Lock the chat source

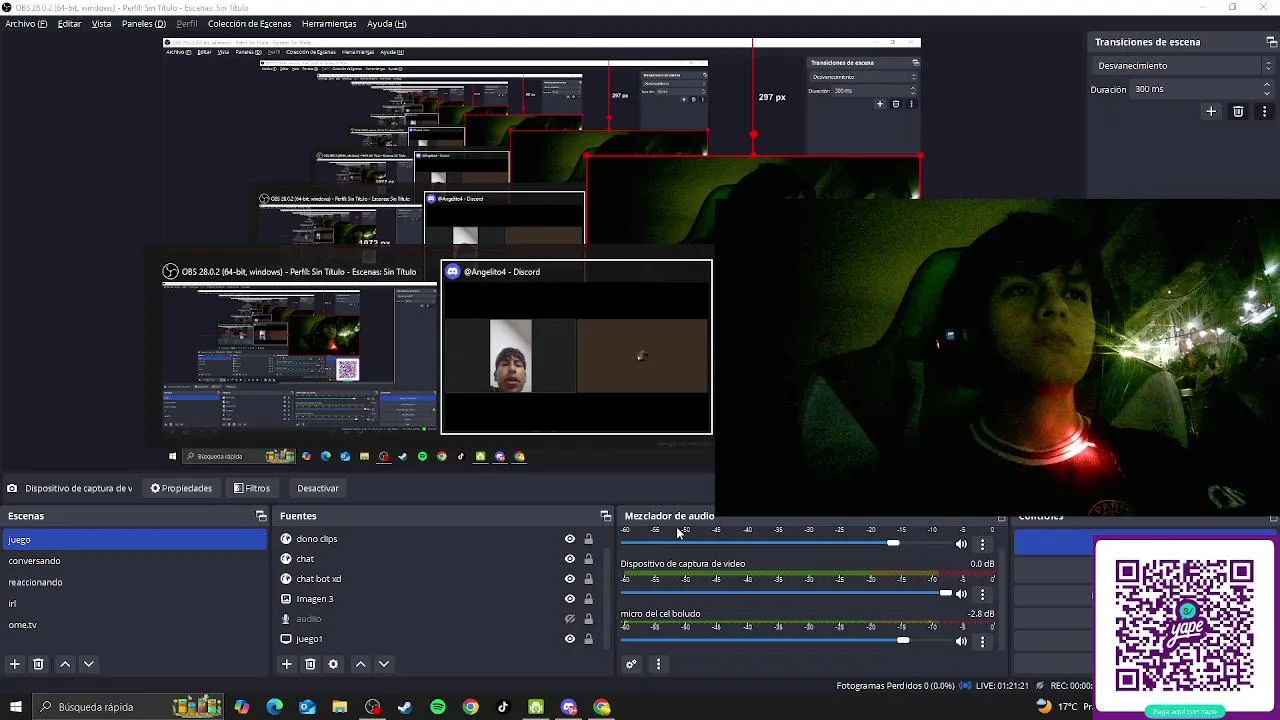588,559
